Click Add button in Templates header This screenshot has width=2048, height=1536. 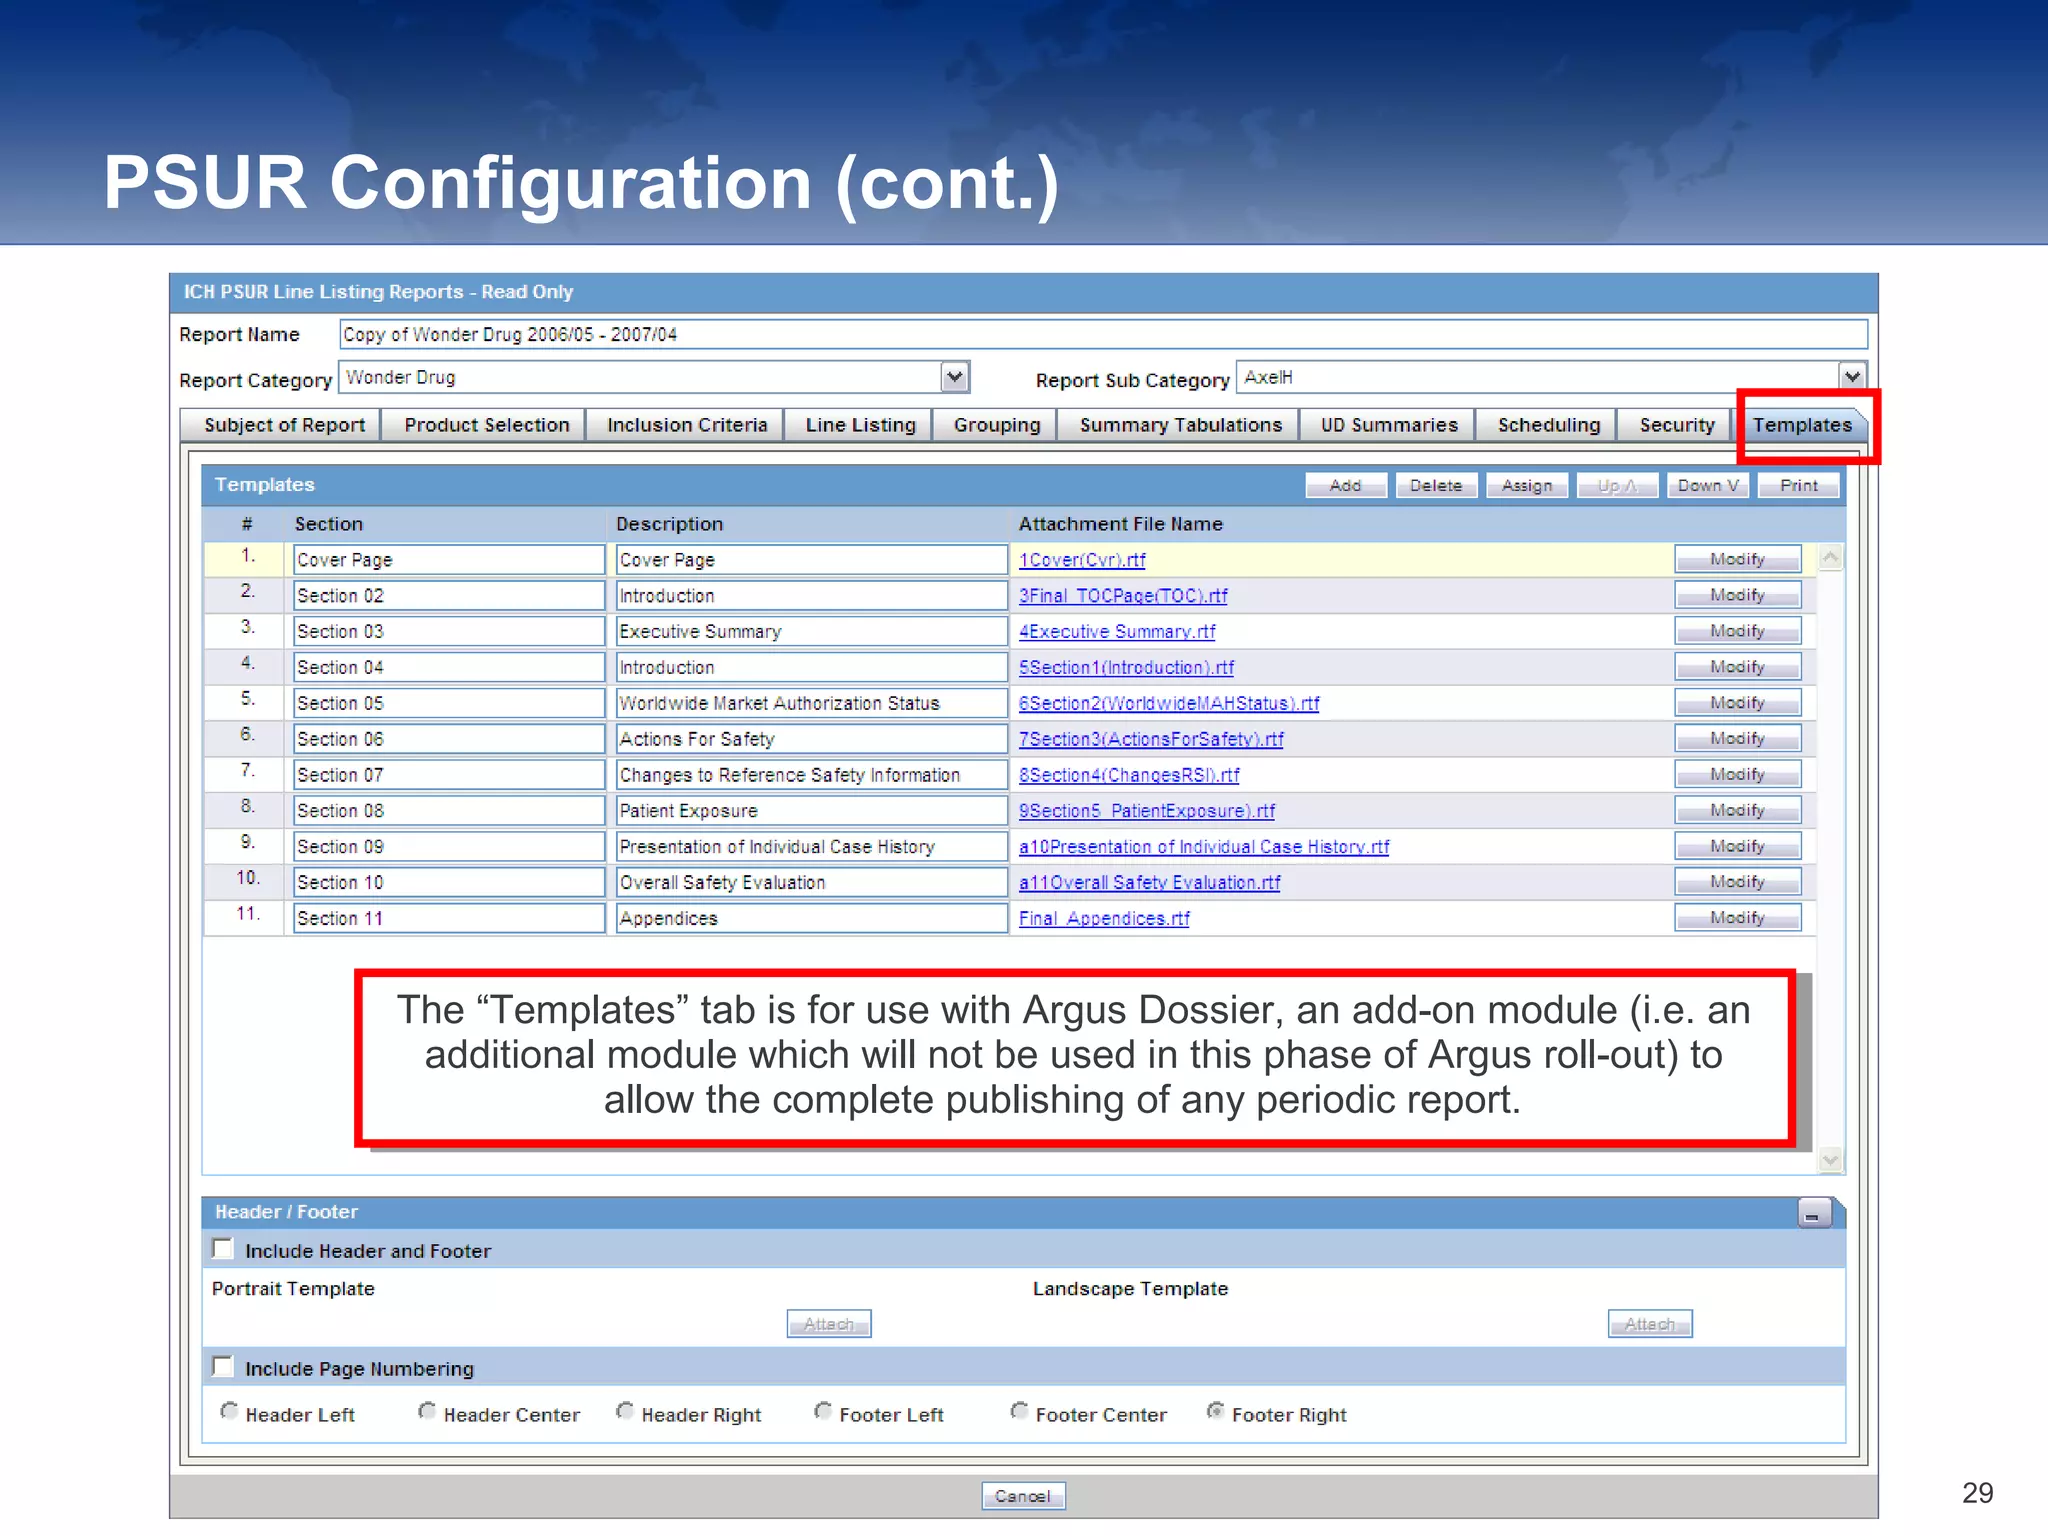1346,485
